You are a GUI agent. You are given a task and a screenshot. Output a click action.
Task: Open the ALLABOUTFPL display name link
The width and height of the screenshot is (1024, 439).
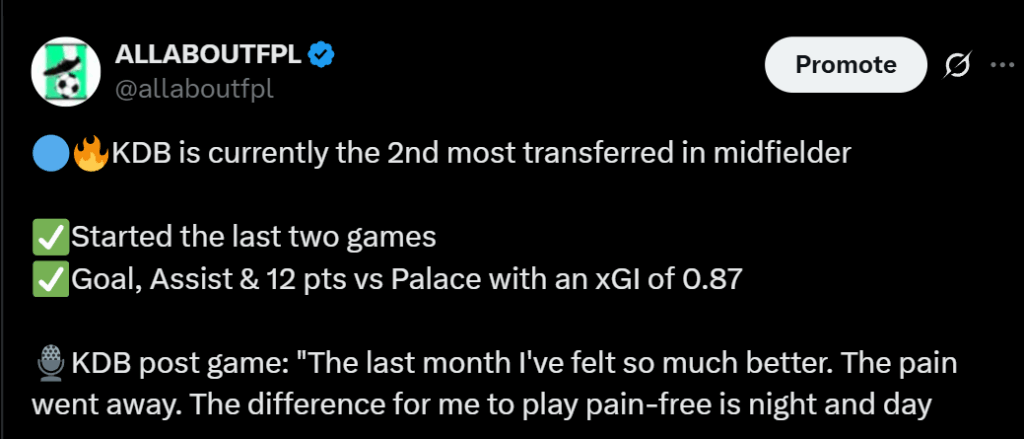[x=209, y=56]
